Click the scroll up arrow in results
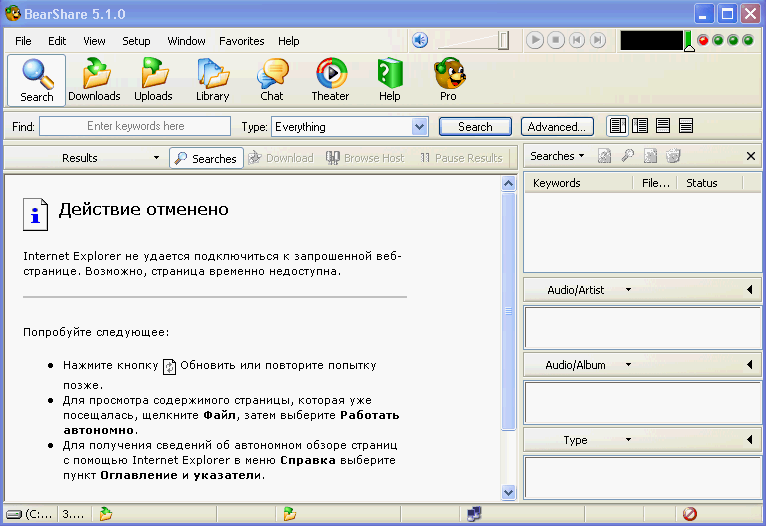The height and width of the screenshot is (526, 766). 509,184
